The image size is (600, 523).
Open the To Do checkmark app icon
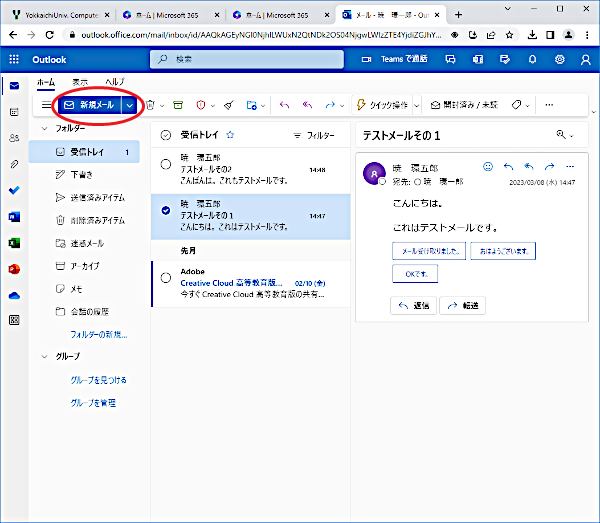coord(14,190)
